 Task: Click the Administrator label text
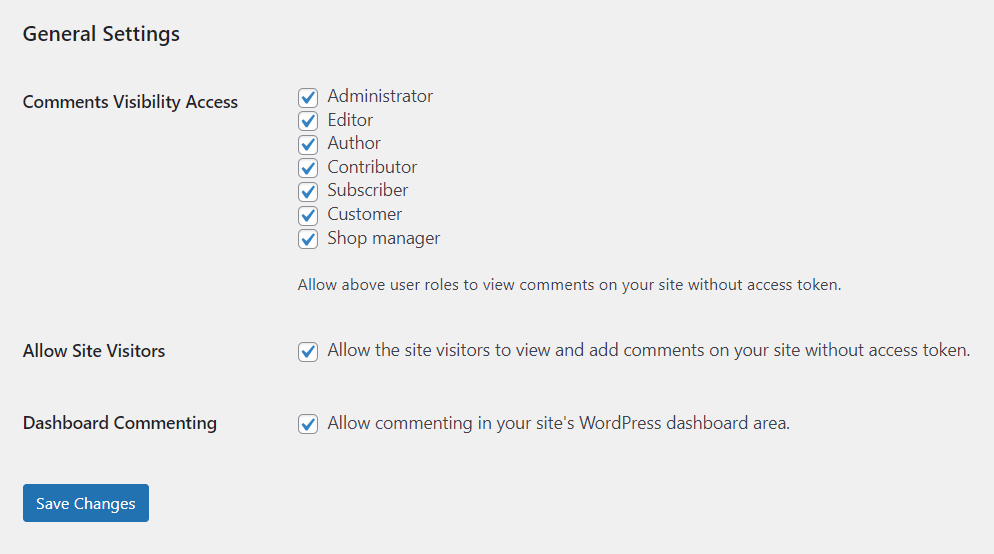click(380, 96)
